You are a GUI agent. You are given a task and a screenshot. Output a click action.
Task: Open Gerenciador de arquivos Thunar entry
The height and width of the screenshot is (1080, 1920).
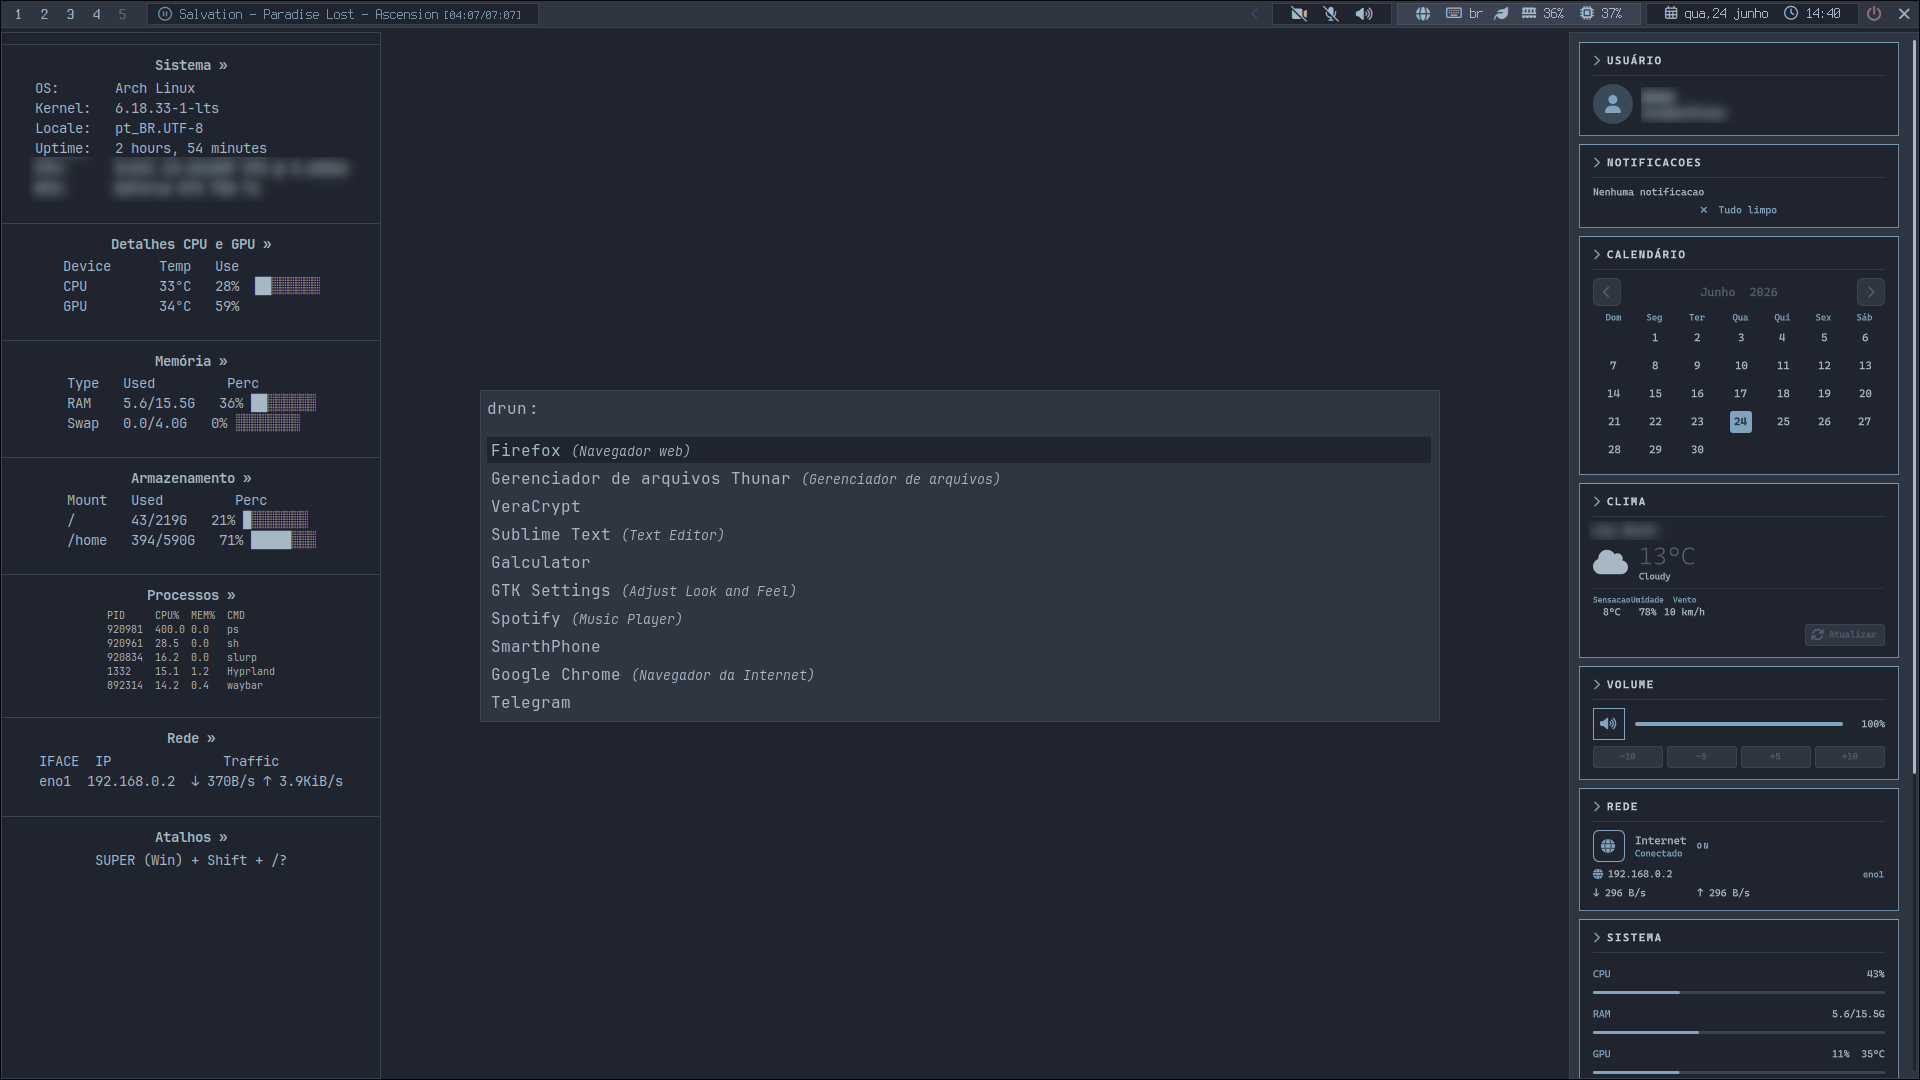click(959, 479)
